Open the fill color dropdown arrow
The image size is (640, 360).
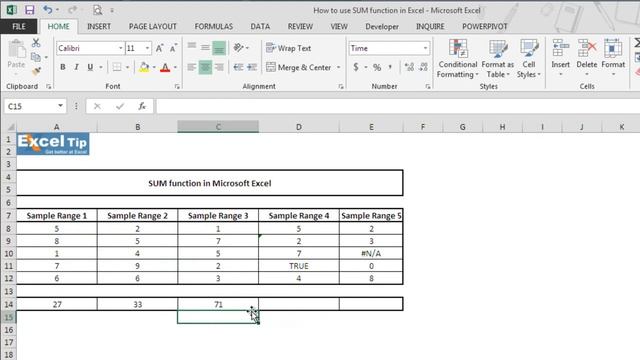[154, 67]
